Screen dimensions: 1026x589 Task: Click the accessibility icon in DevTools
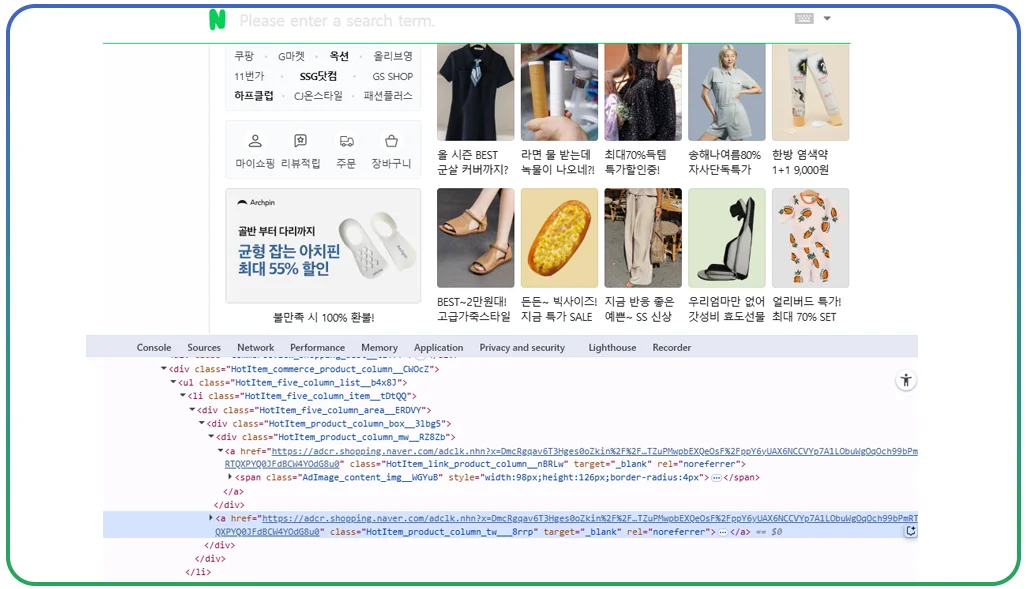point(905,380)
